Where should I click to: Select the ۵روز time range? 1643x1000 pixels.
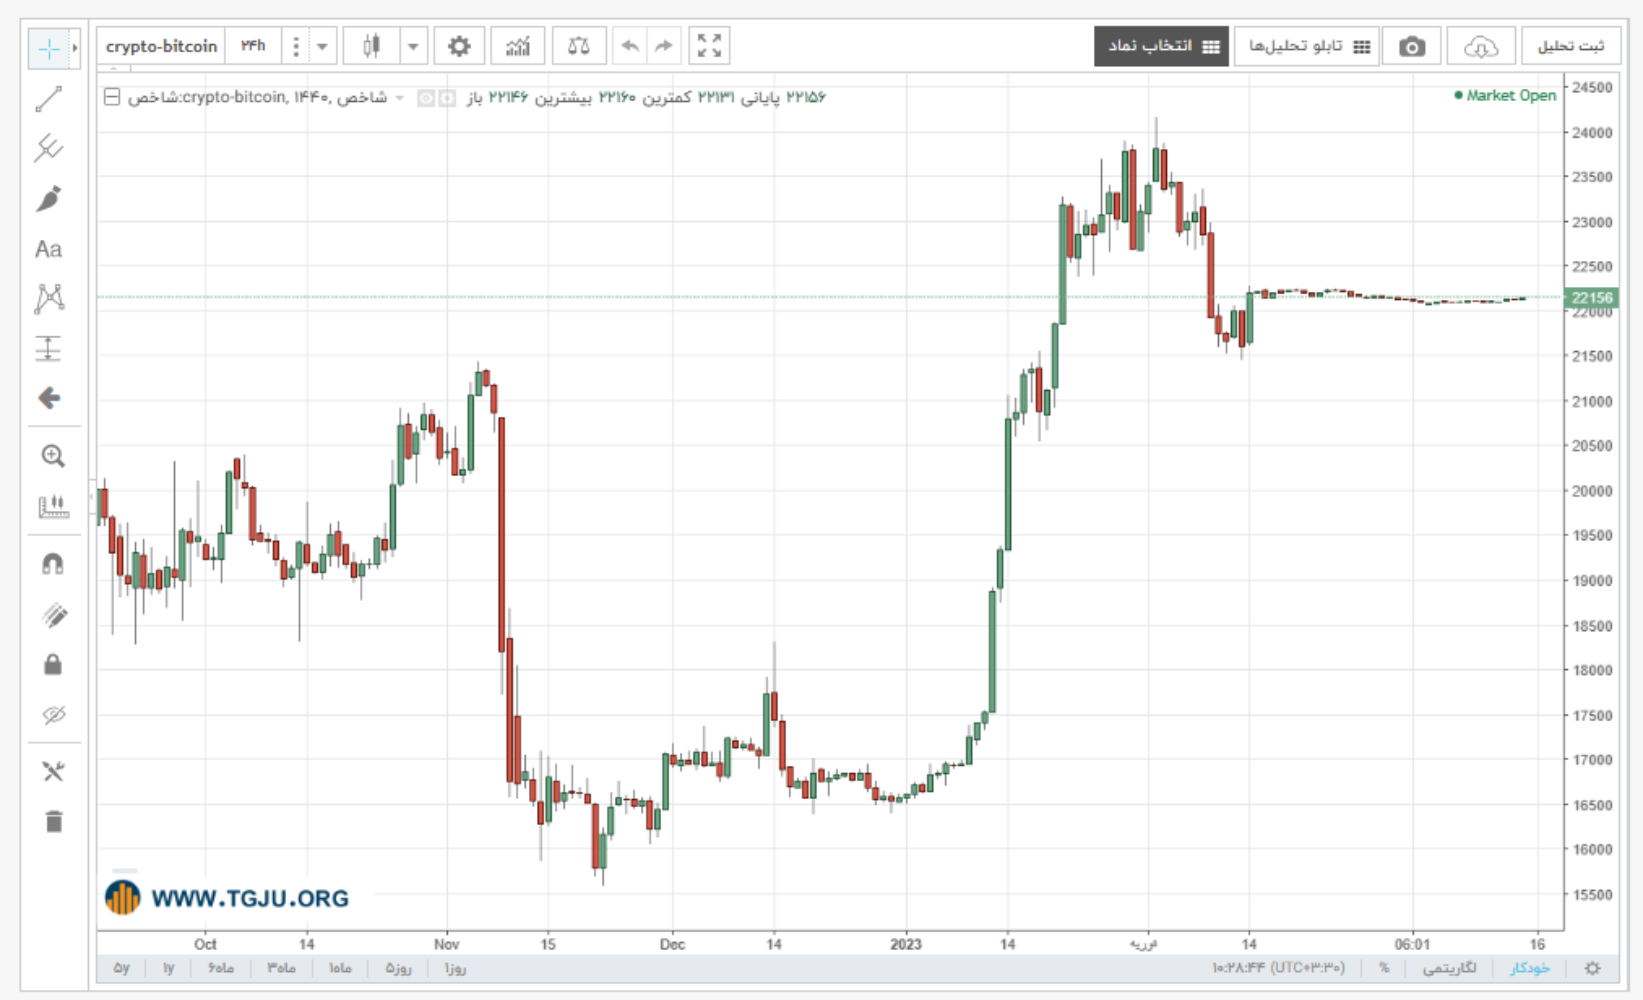398,968
